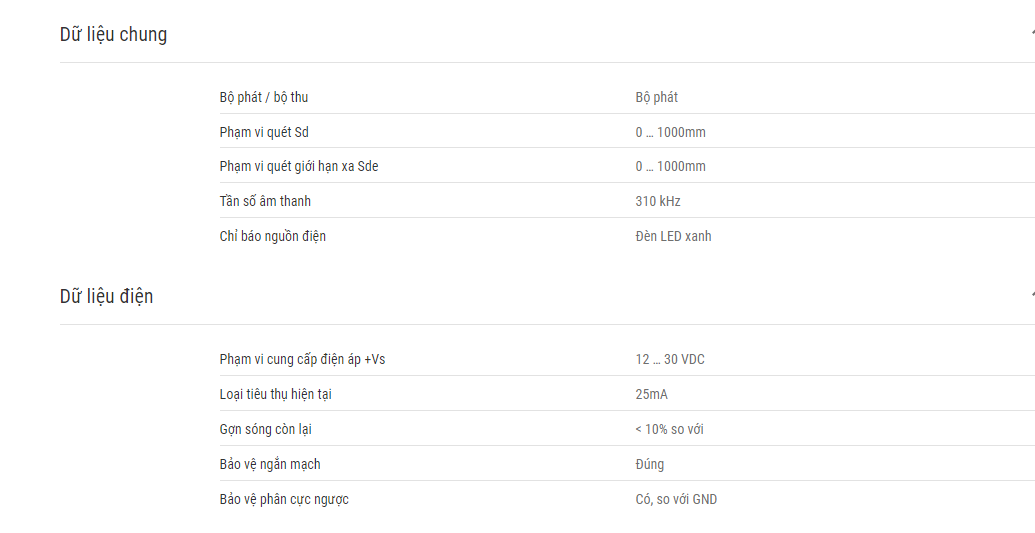Click the Có, so với GND value
Image resolution: width=1035 pixels, height=533 pixels.
point(676,499)
